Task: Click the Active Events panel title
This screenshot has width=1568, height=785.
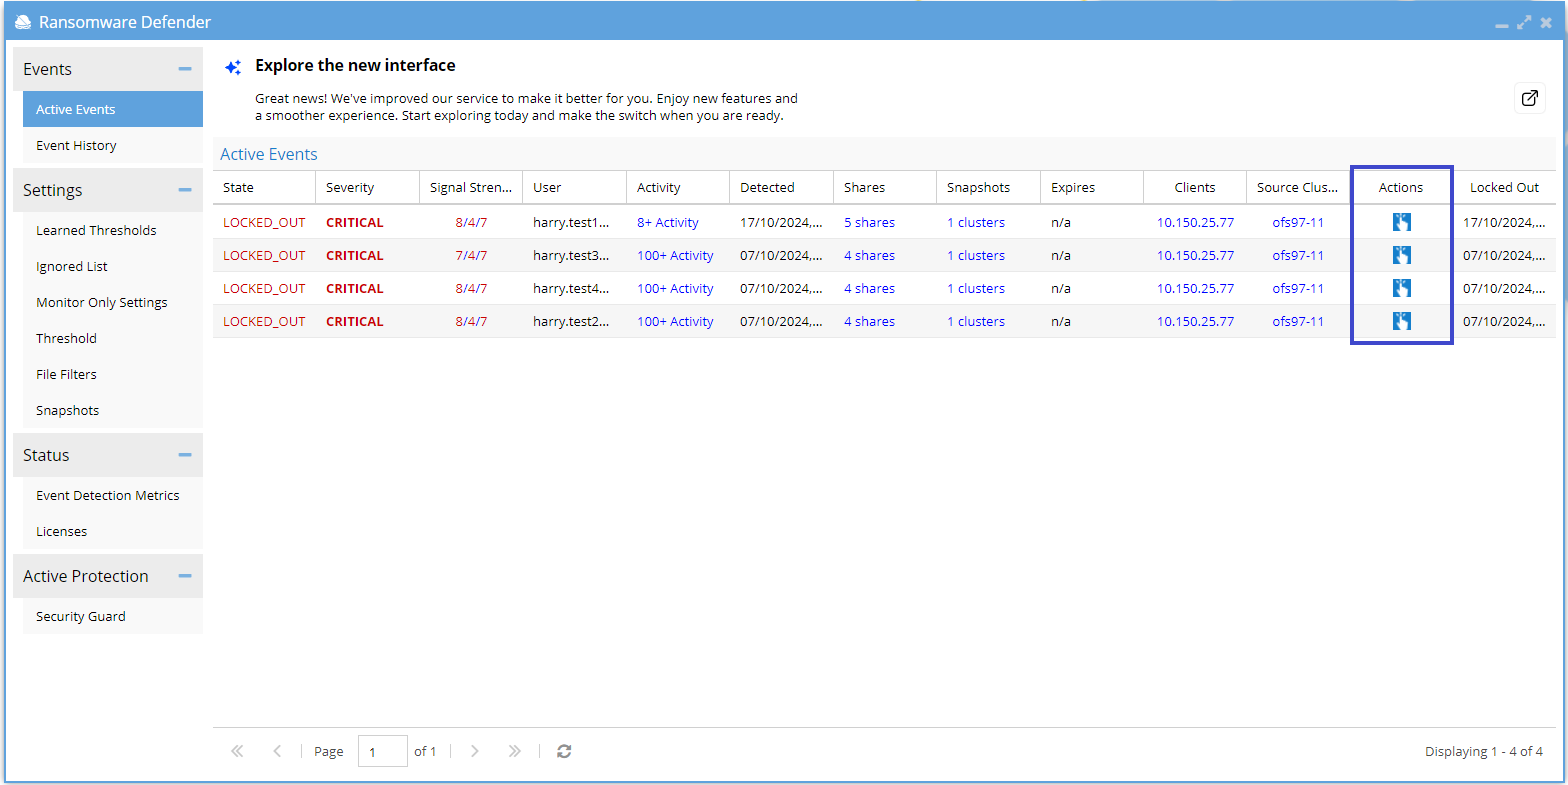Action: (x=269, y=154)
